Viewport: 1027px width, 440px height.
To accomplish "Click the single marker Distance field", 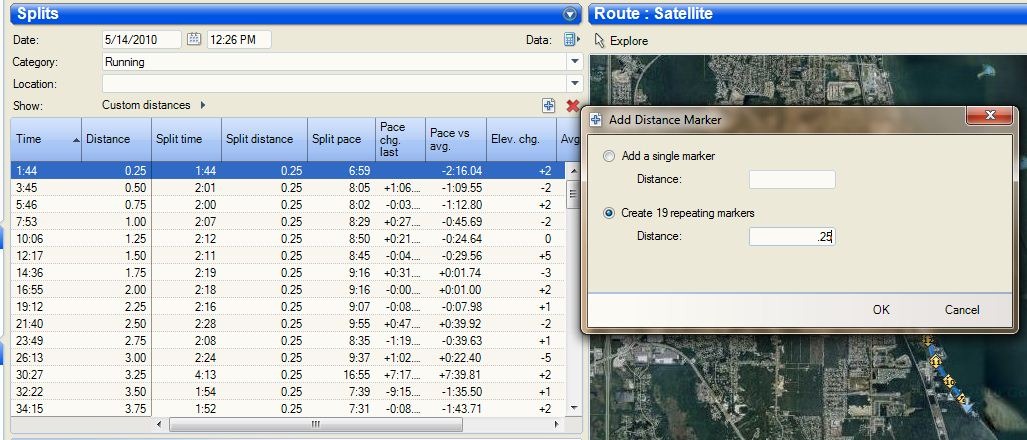I will click(792, 179).
